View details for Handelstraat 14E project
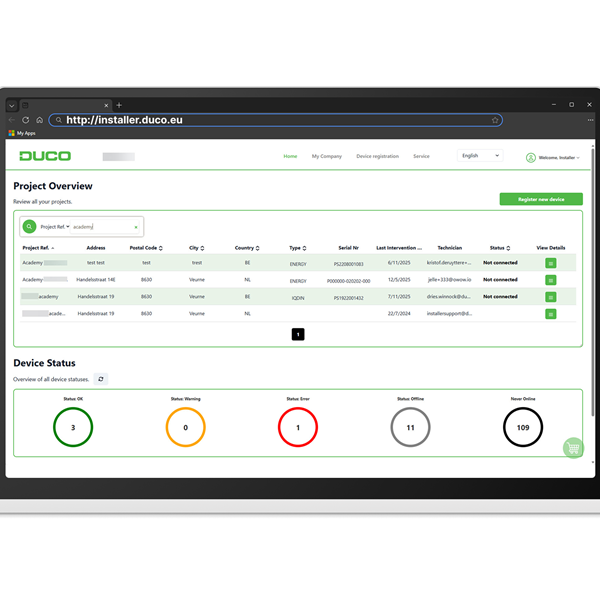 click(x=550, y=280)
